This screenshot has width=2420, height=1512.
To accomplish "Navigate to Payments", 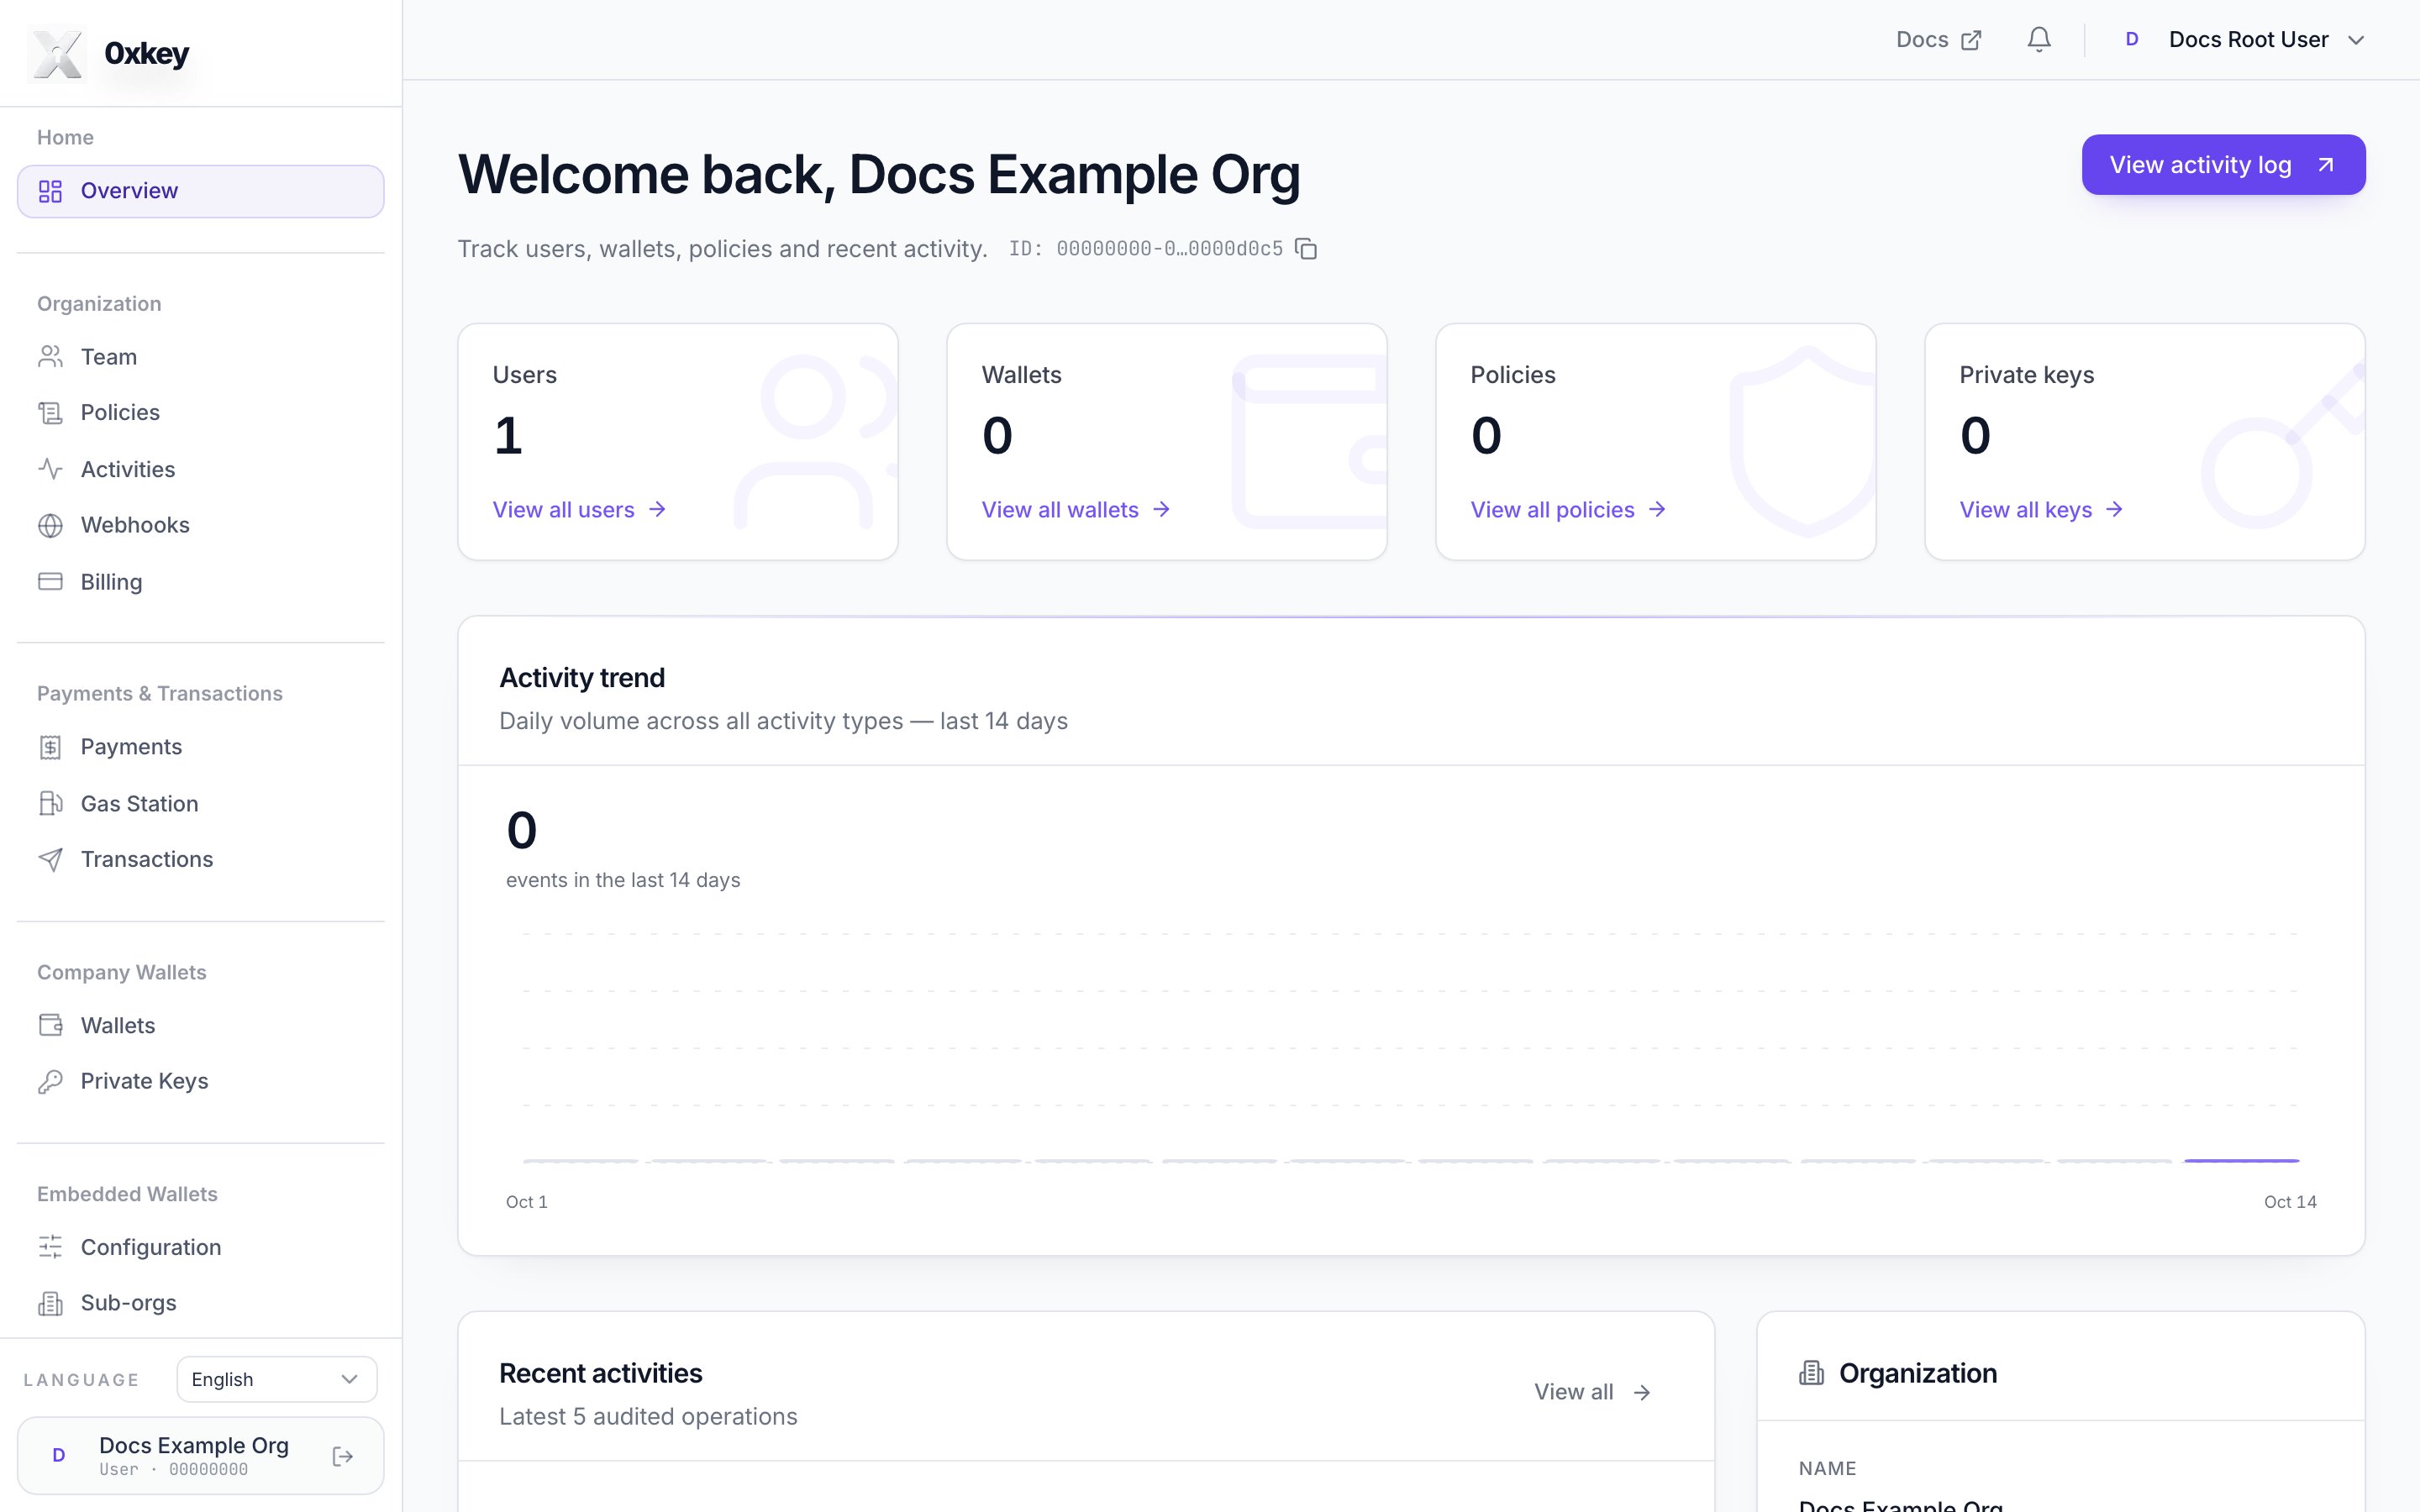I will click(201, 747).
